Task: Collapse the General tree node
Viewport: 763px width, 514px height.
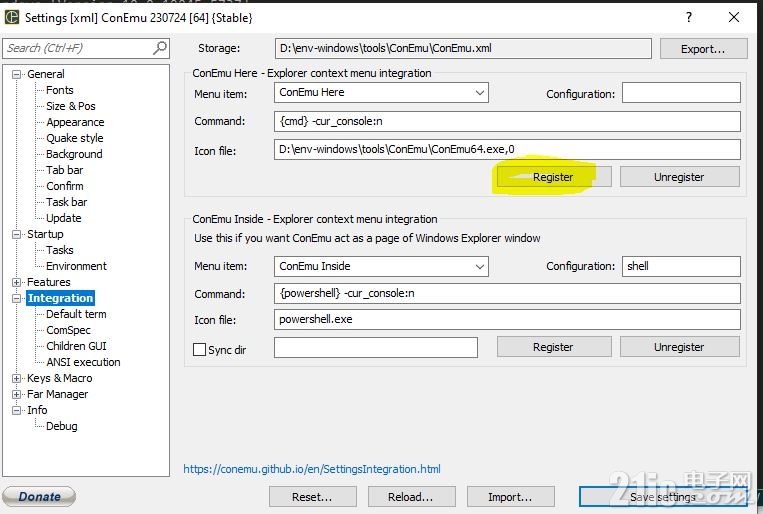Action: (x=17, y=74)
